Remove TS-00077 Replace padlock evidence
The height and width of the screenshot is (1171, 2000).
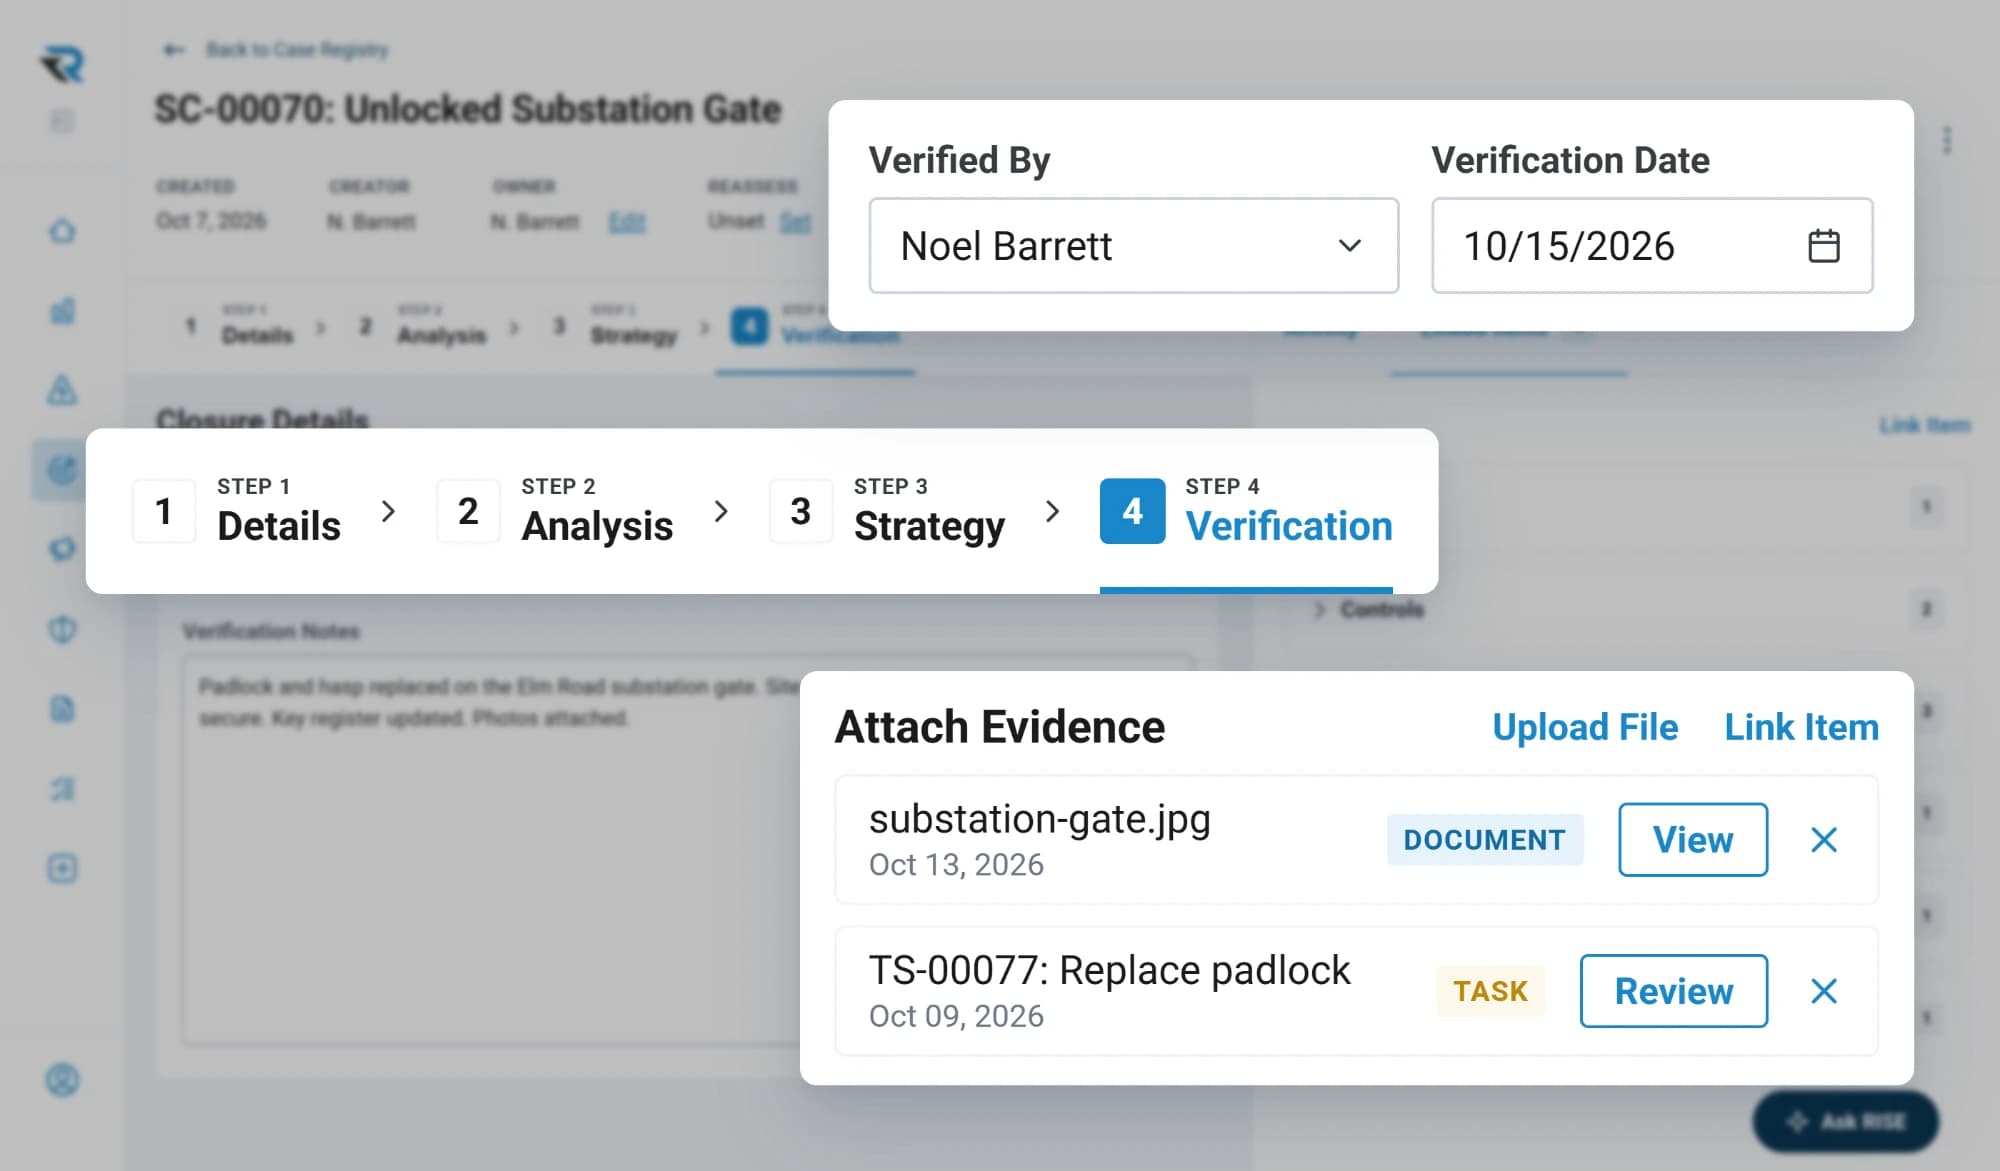tap(1824, 991)
